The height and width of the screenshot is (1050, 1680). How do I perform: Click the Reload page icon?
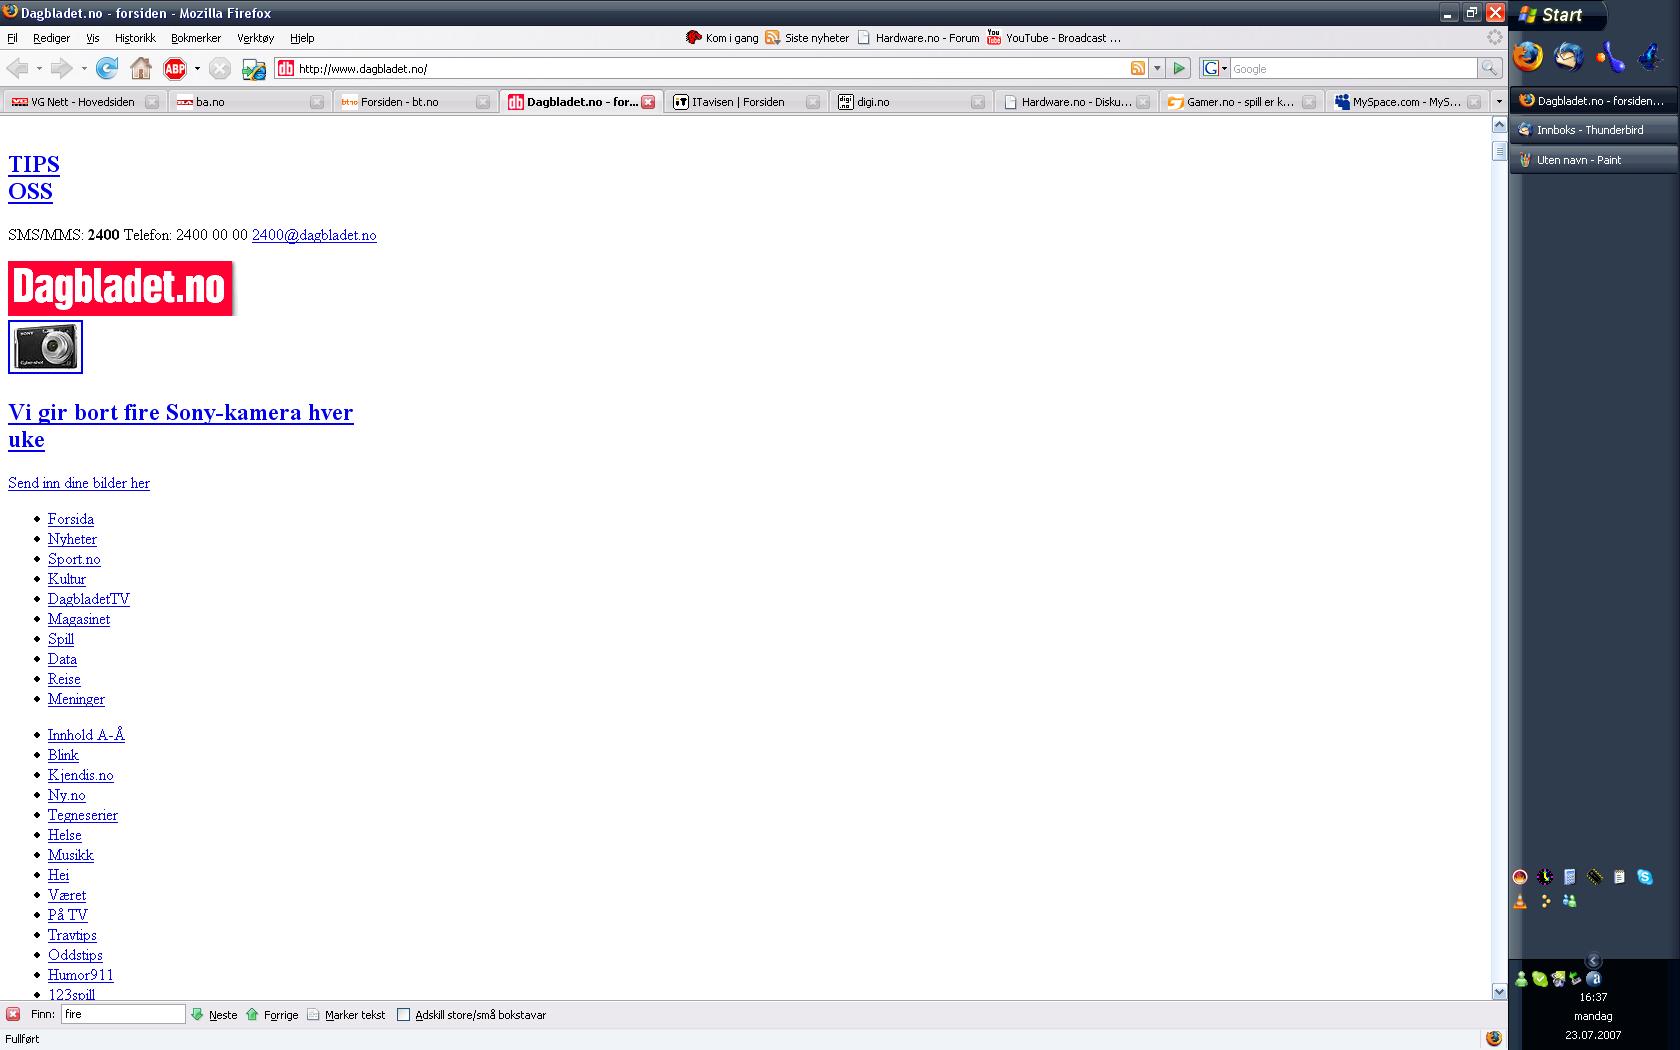click(107, 68)
